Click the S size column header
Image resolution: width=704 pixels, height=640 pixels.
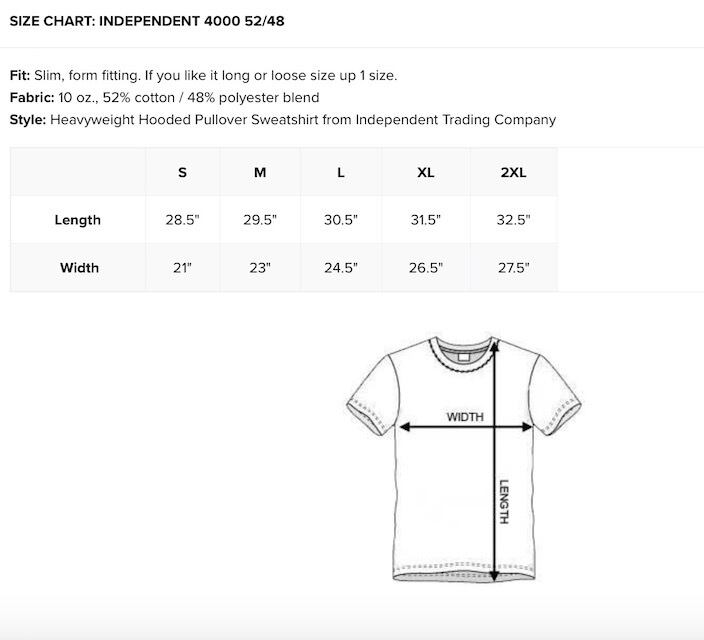(x=182, y=172)
